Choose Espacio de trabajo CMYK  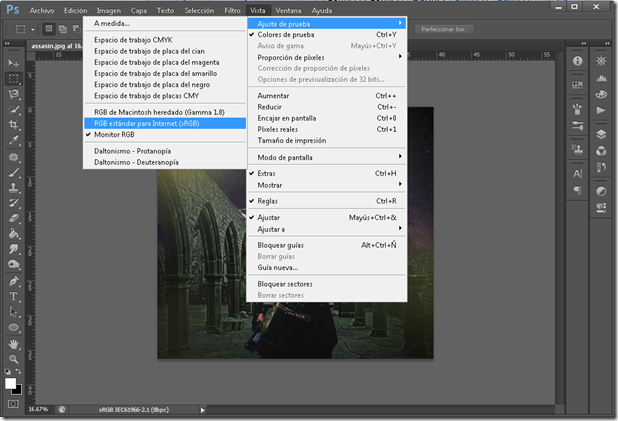[165, 40]
